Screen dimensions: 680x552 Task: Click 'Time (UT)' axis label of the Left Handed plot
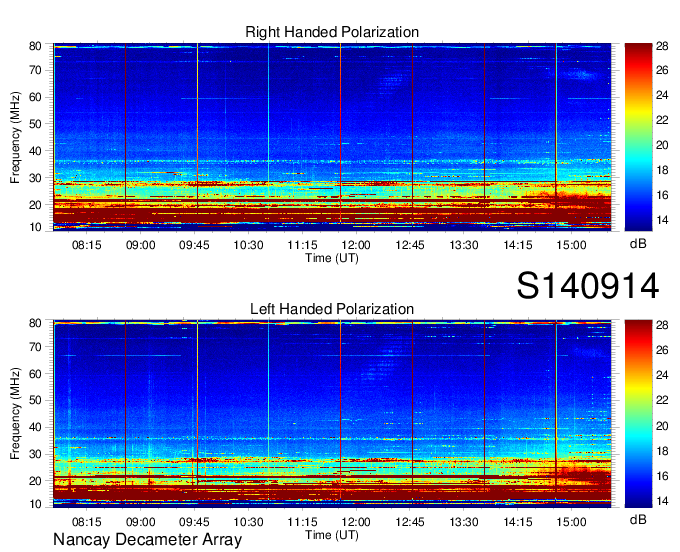tap(332, 535)
